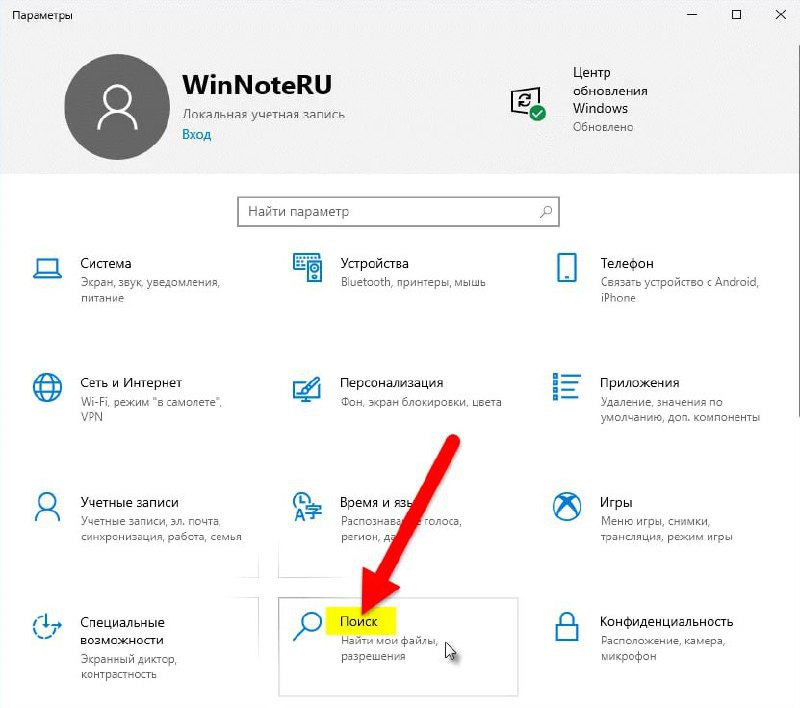Image resolution: width=800 pixels, height=708 pixels.
Task: Click the "Вход" sign-in link
Action: tap(196, 134)
